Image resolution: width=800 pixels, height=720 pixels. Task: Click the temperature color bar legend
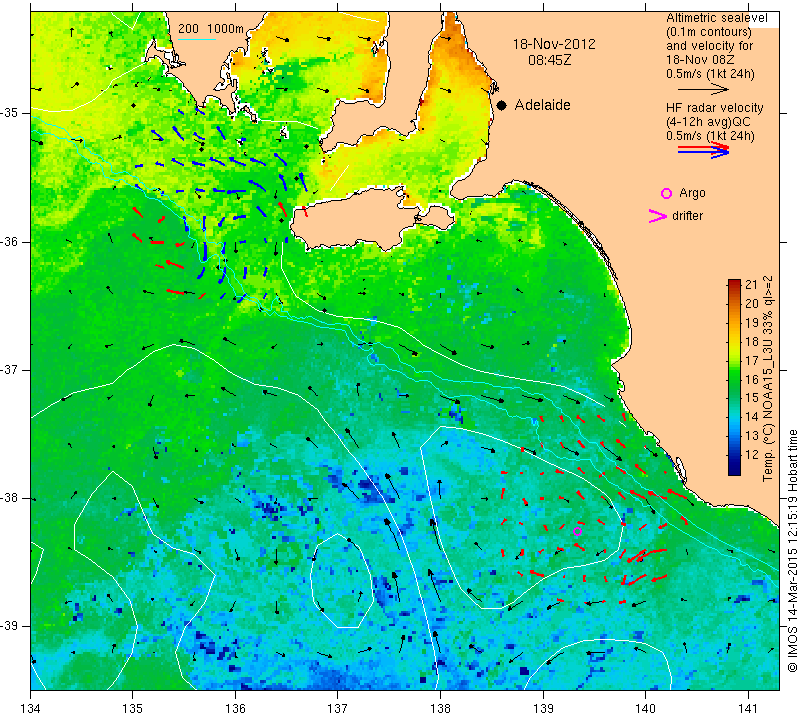[734, 377]
